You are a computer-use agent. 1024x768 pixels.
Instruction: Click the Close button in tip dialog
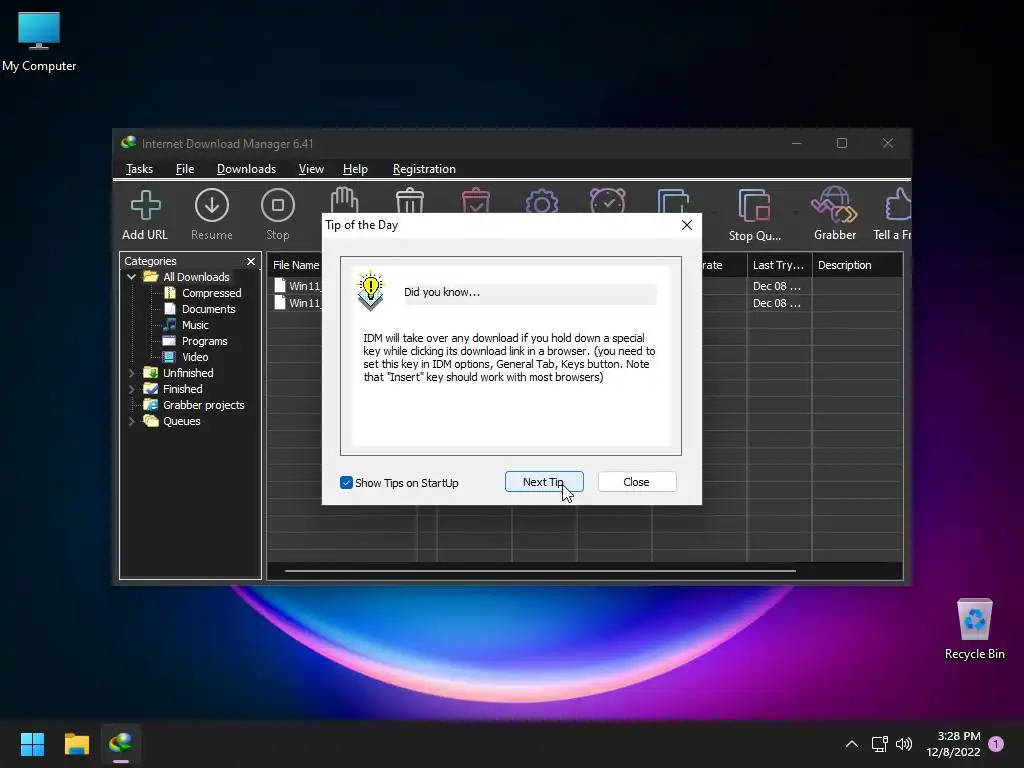pos(637,482)
